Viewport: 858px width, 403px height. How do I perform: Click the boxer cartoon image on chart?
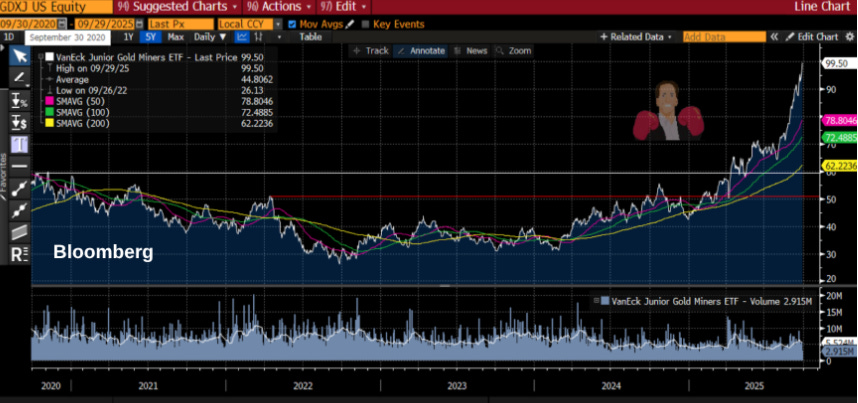pos(668,111)
